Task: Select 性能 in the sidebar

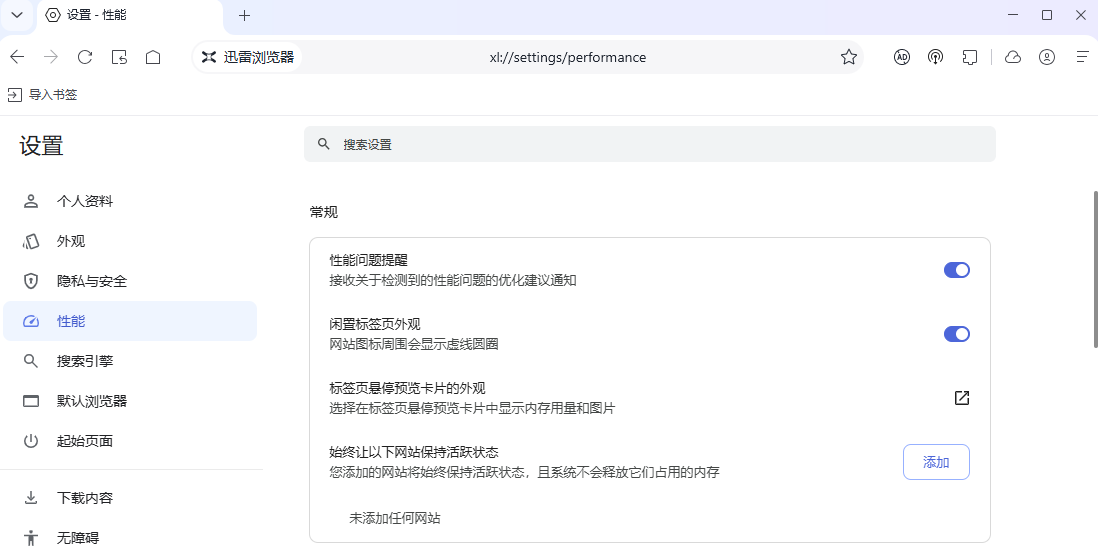Action: [x=130, y=321]
